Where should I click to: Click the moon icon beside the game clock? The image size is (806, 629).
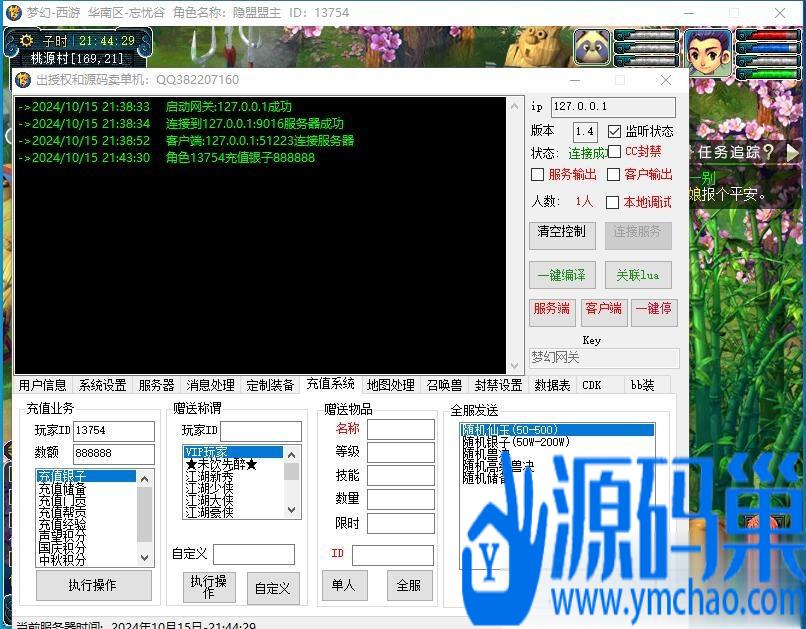[x=26, y=41]
